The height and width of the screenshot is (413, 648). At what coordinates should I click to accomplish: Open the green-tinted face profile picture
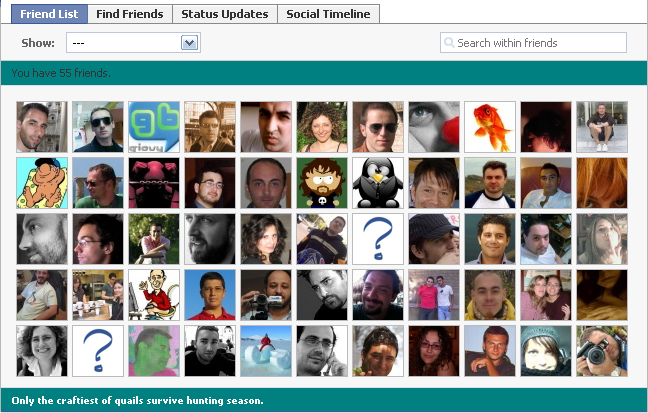pyautogui.click(x=154, y=351)
